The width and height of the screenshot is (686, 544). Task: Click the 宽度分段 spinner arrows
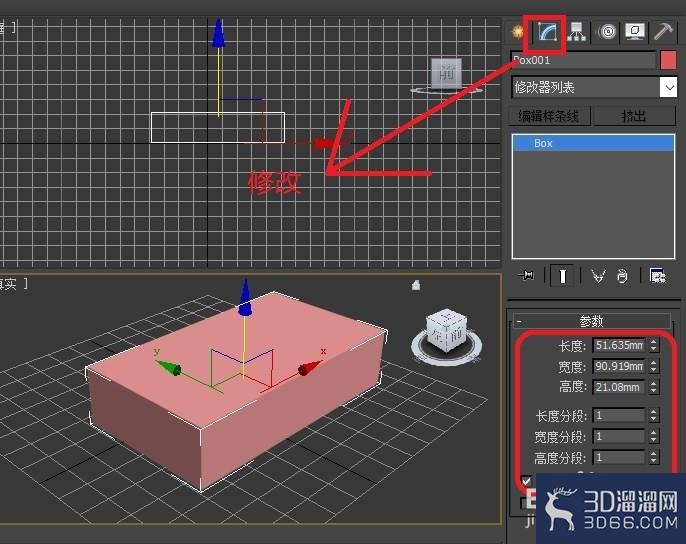(654, 436)
